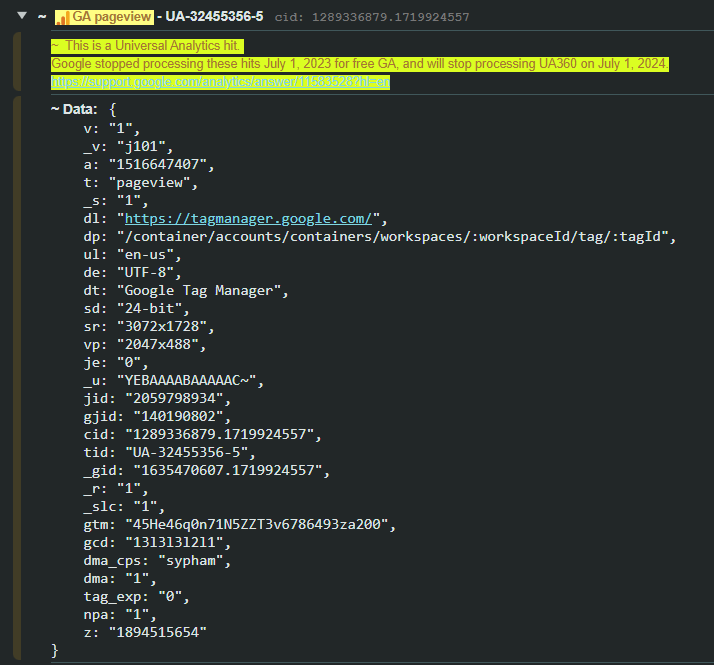Select the tag_exp: "0" row

click(x=137, y=597)
